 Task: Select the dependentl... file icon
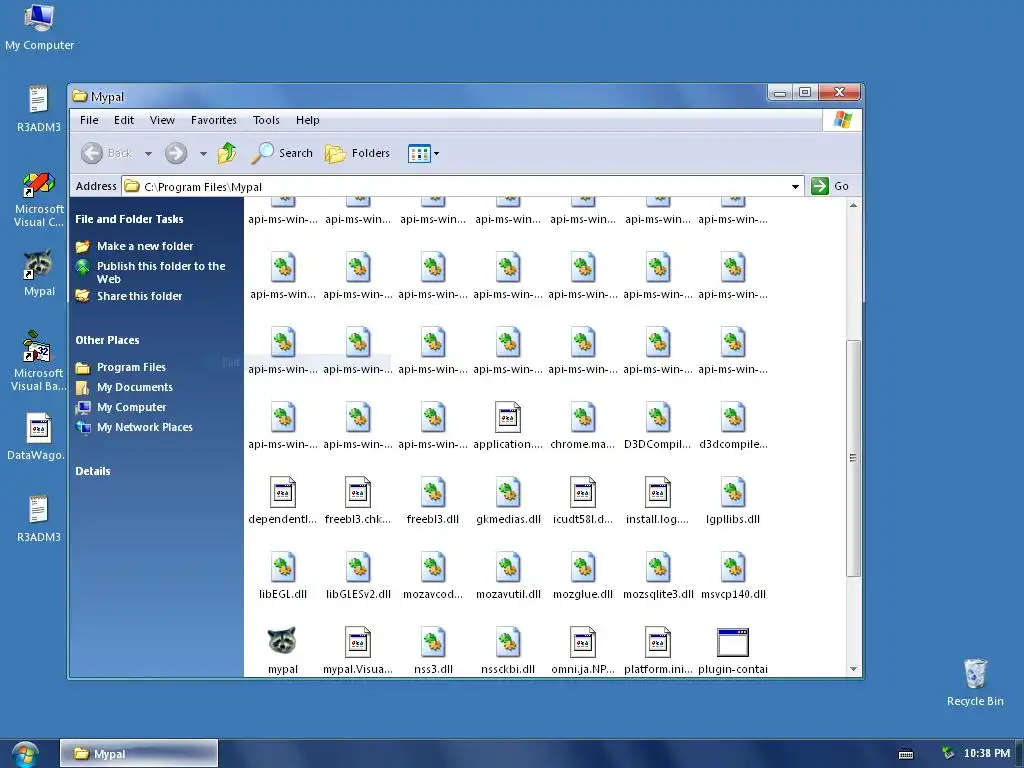pyautogui.click(x=282, y=492)
